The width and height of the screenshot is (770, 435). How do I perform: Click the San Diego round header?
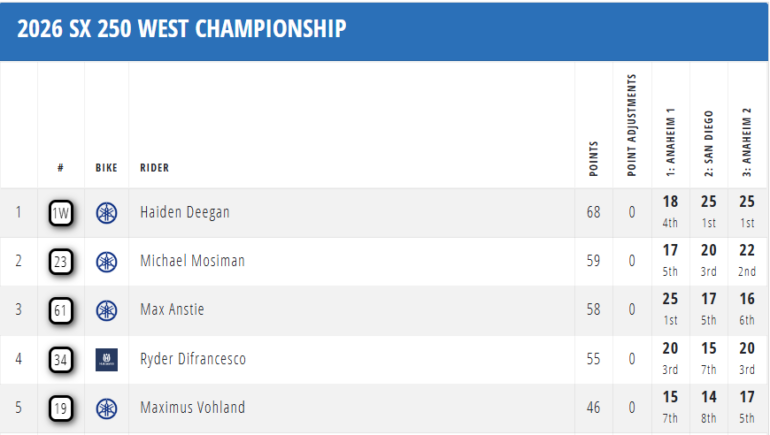[708, 143]
